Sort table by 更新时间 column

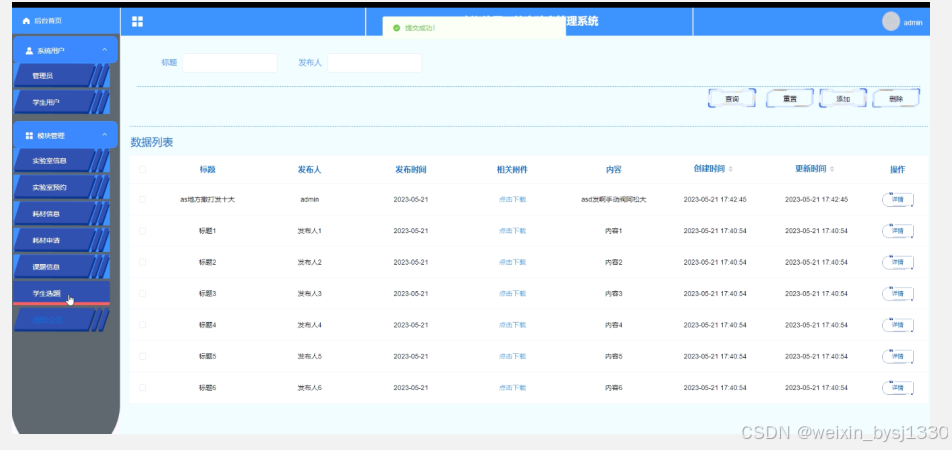(x=832, y=169)
